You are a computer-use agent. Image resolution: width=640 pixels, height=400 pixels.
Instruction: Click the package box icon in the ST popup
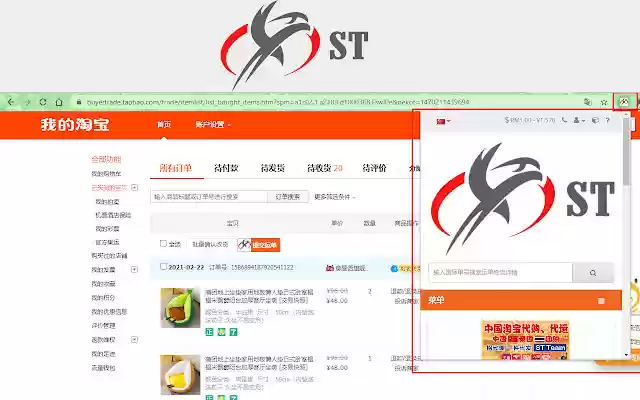pyautogui.click(x=595, y=120)
